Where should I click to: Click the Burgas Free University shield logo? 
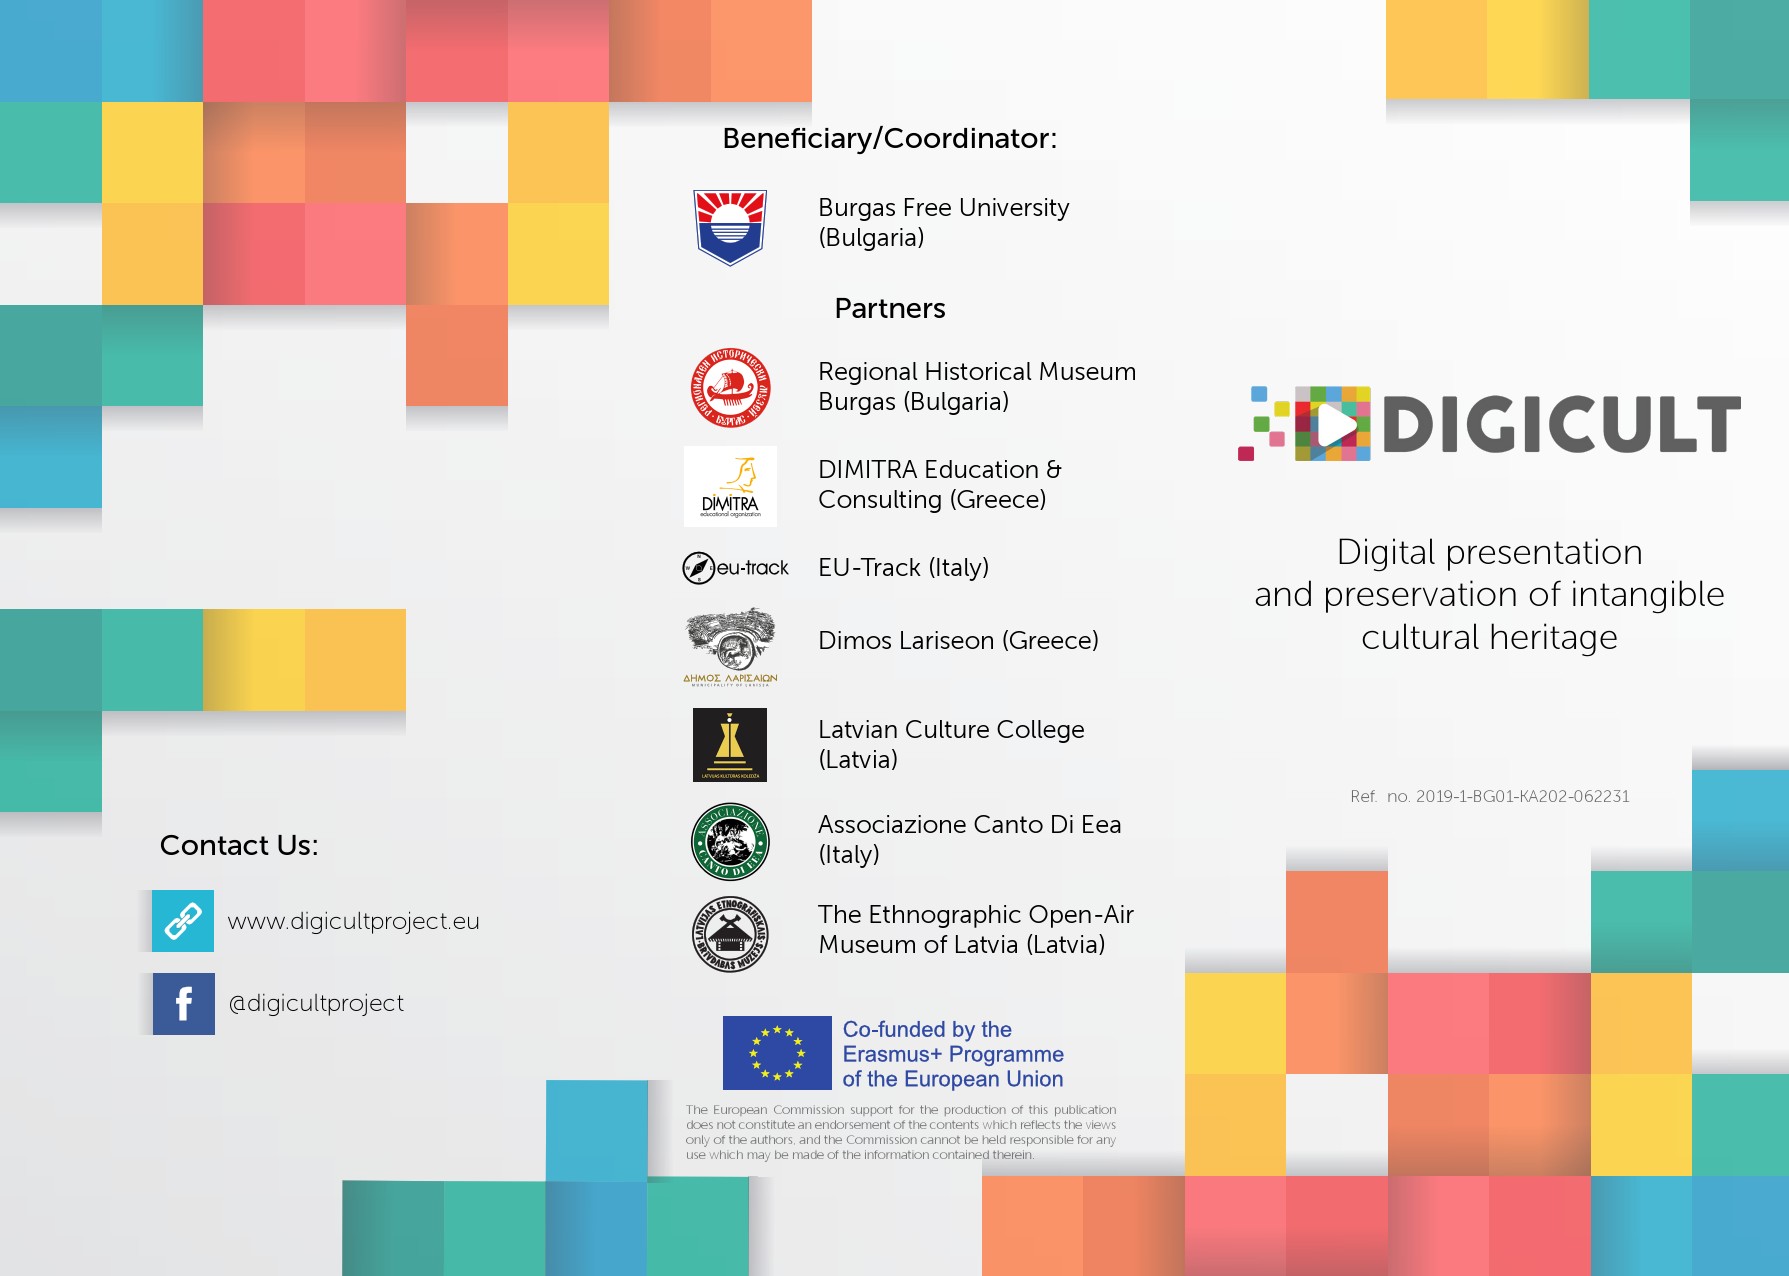pyautogui.click(x=730, y=227)
